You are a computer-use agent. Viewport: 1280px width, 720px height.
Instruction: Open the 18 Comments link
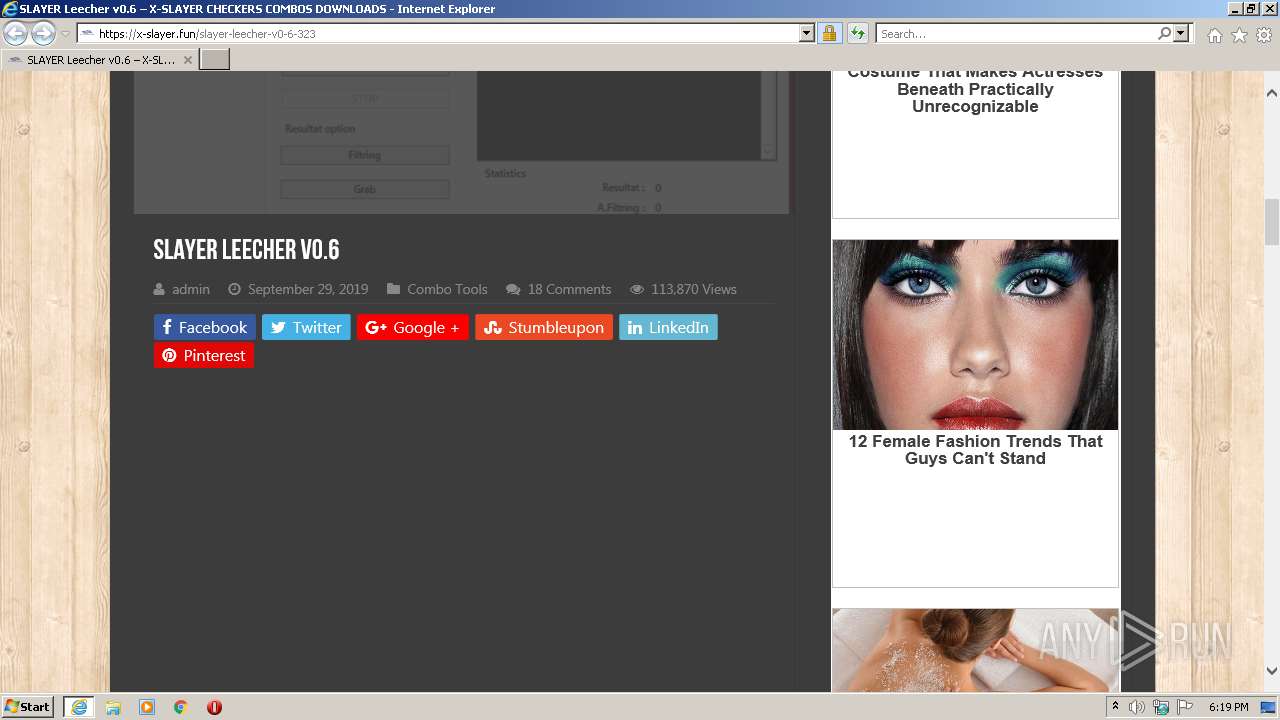coord(569,289)
